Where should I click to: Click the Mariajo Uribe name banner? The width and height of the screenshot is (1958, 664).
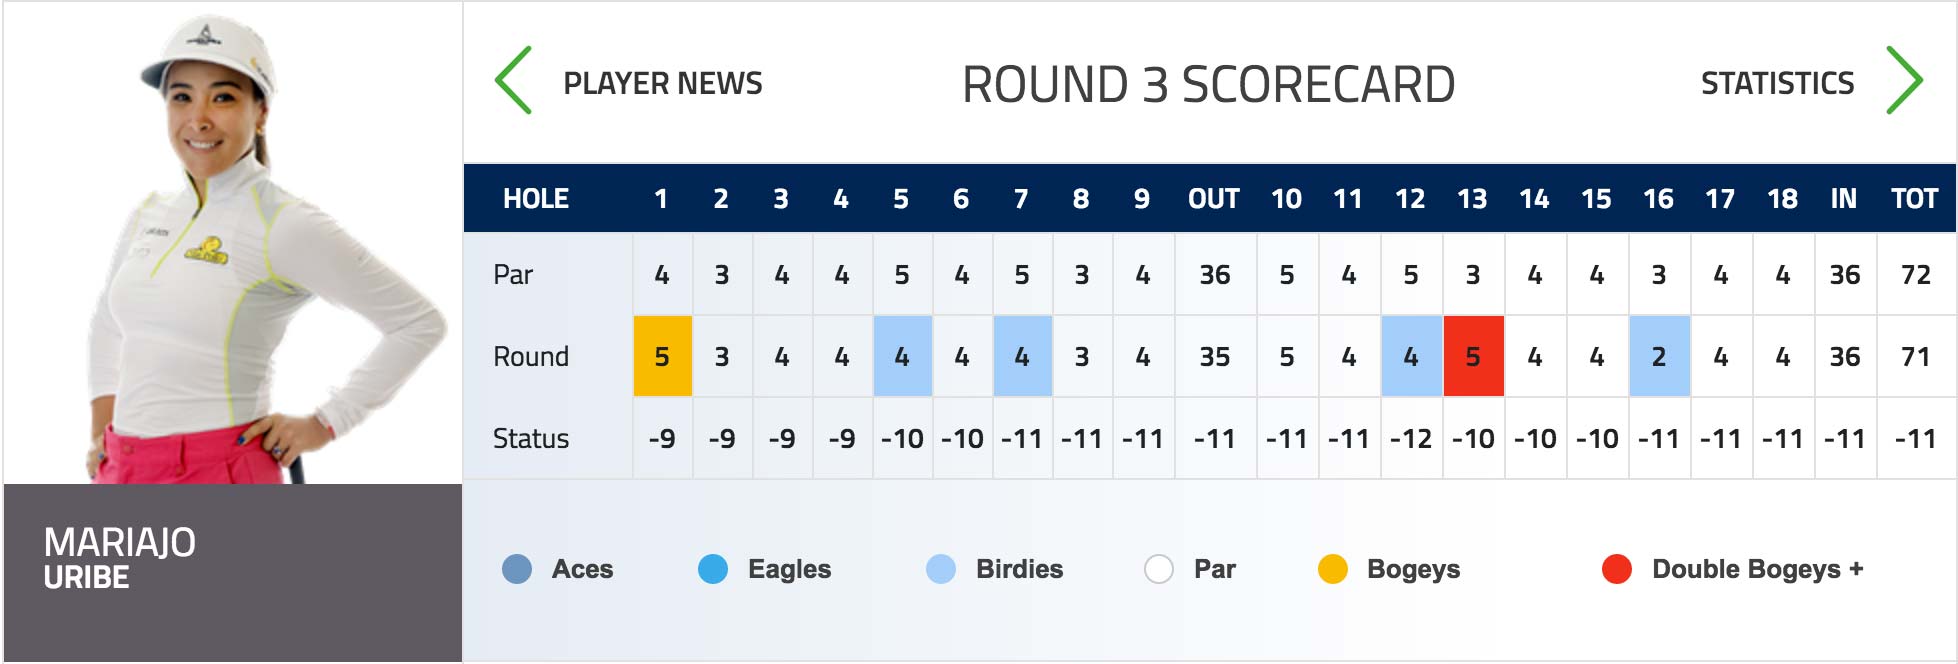pyautogui.click(x=233, y=572)
